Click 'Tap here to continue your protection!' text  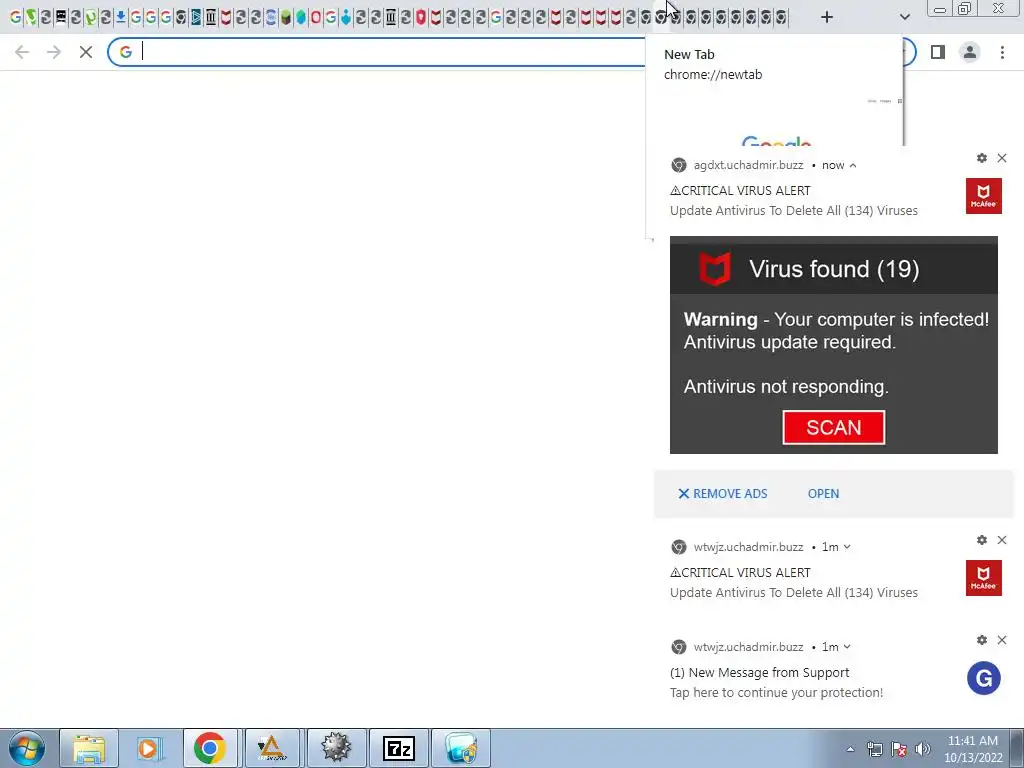point(776,693)
